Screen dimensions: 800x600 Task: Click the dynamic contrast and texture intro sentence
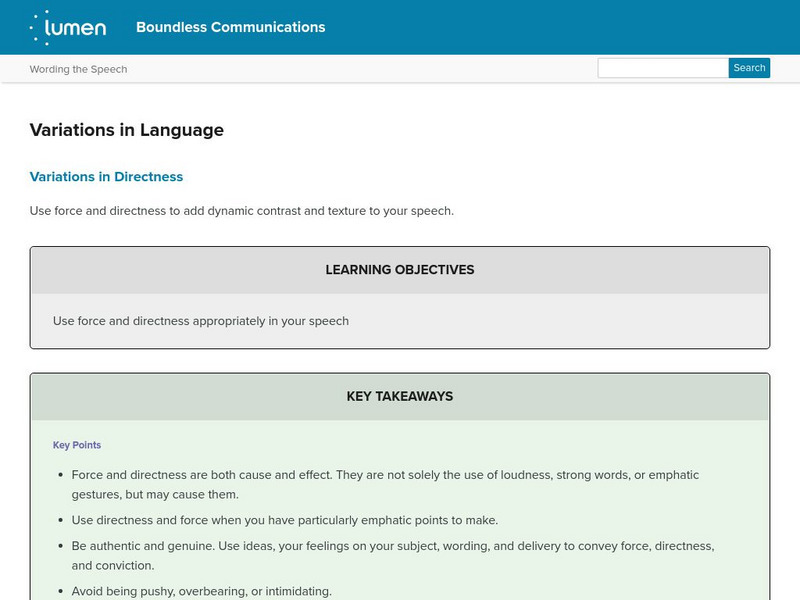pyautogui.click(x=242, y=211)
